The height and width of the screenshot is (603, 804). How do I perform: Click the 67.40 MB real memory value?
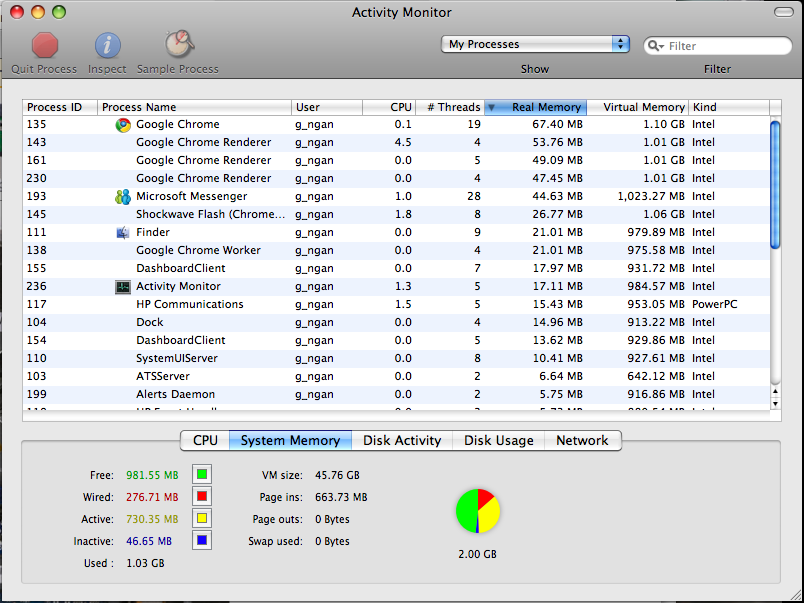pos(557,125)
